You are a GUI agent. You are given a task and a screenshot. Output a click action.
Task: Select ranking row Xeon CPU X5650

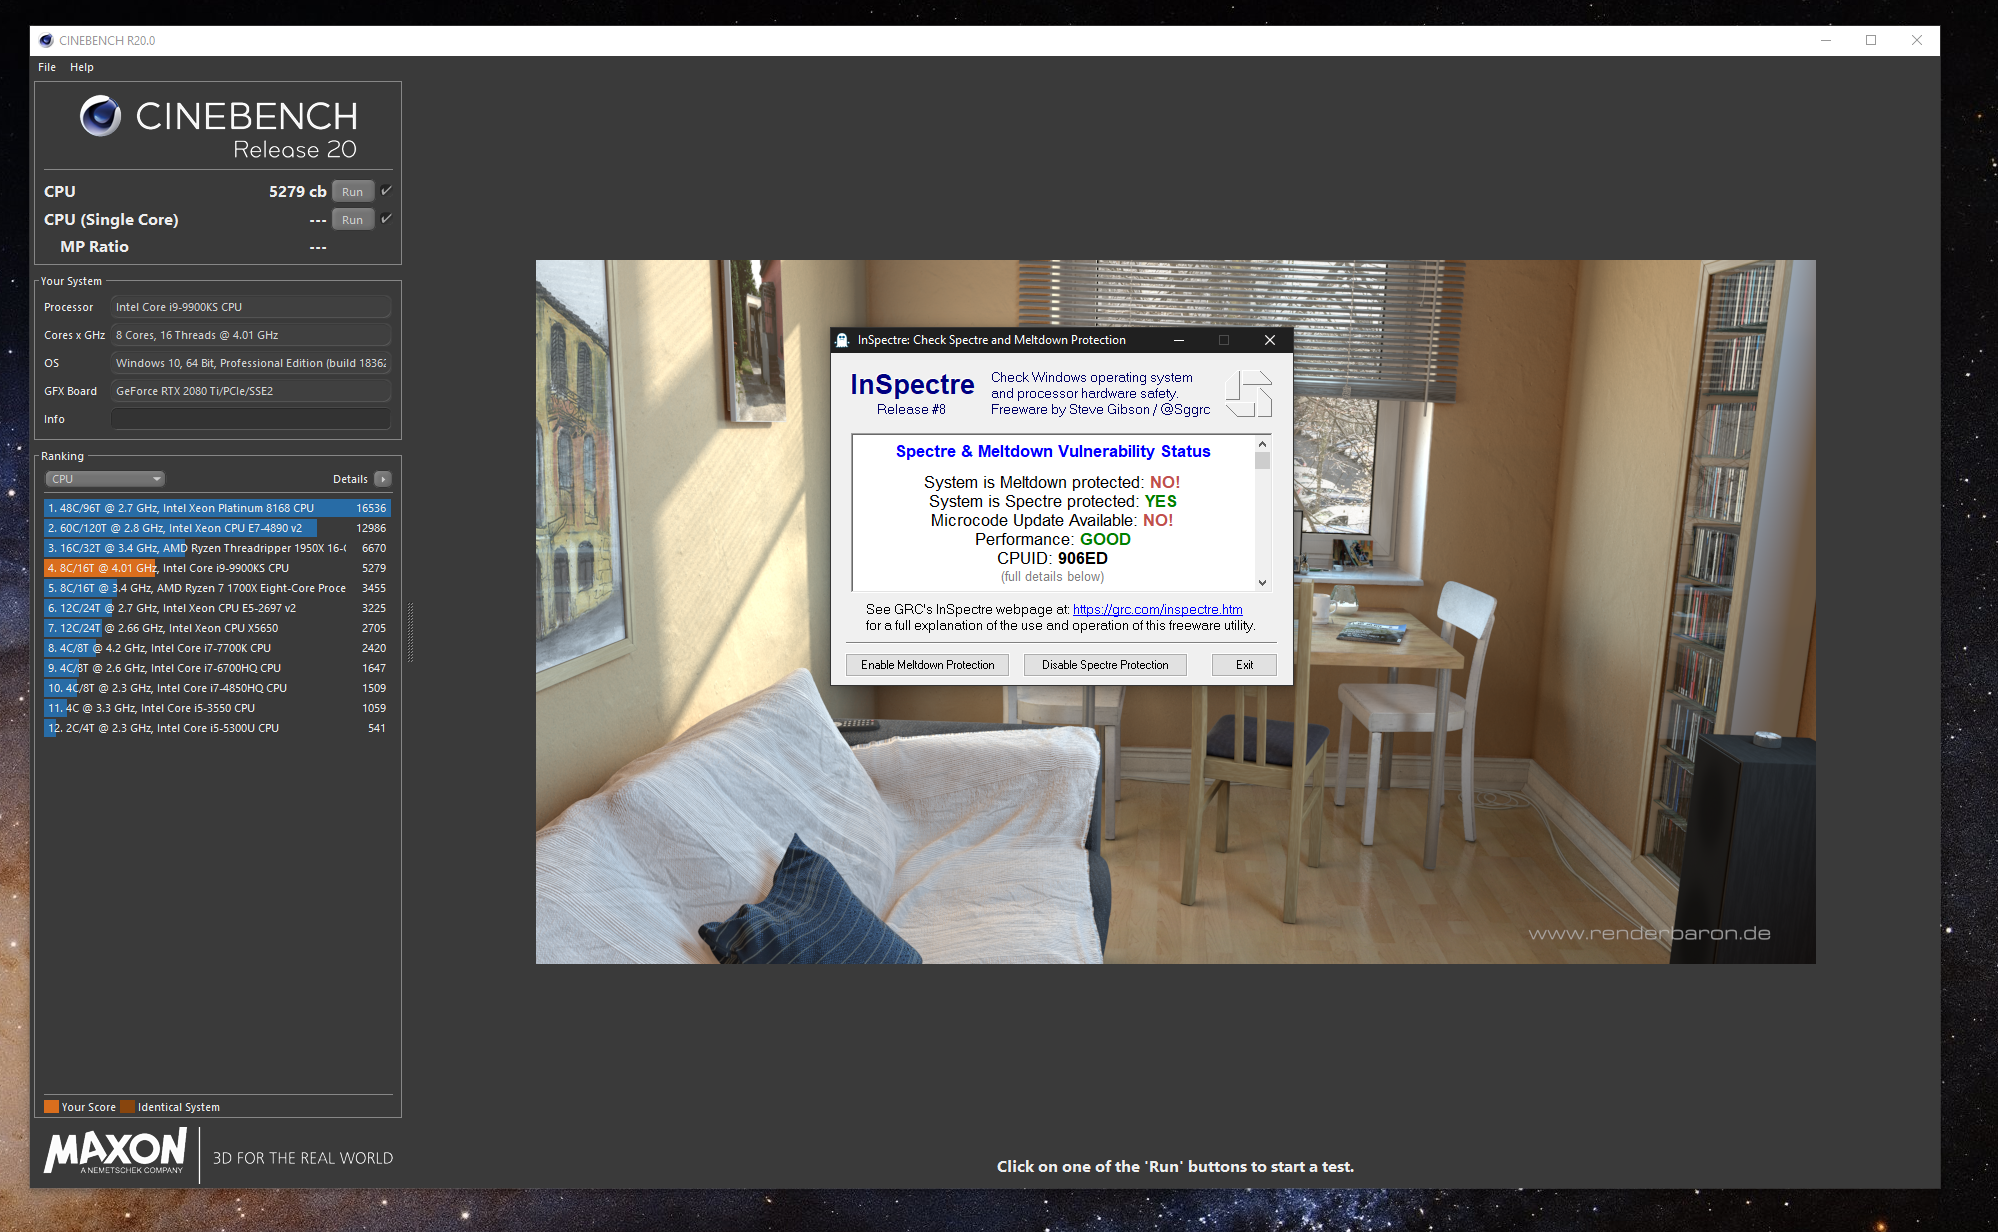(x=217, y=628)
